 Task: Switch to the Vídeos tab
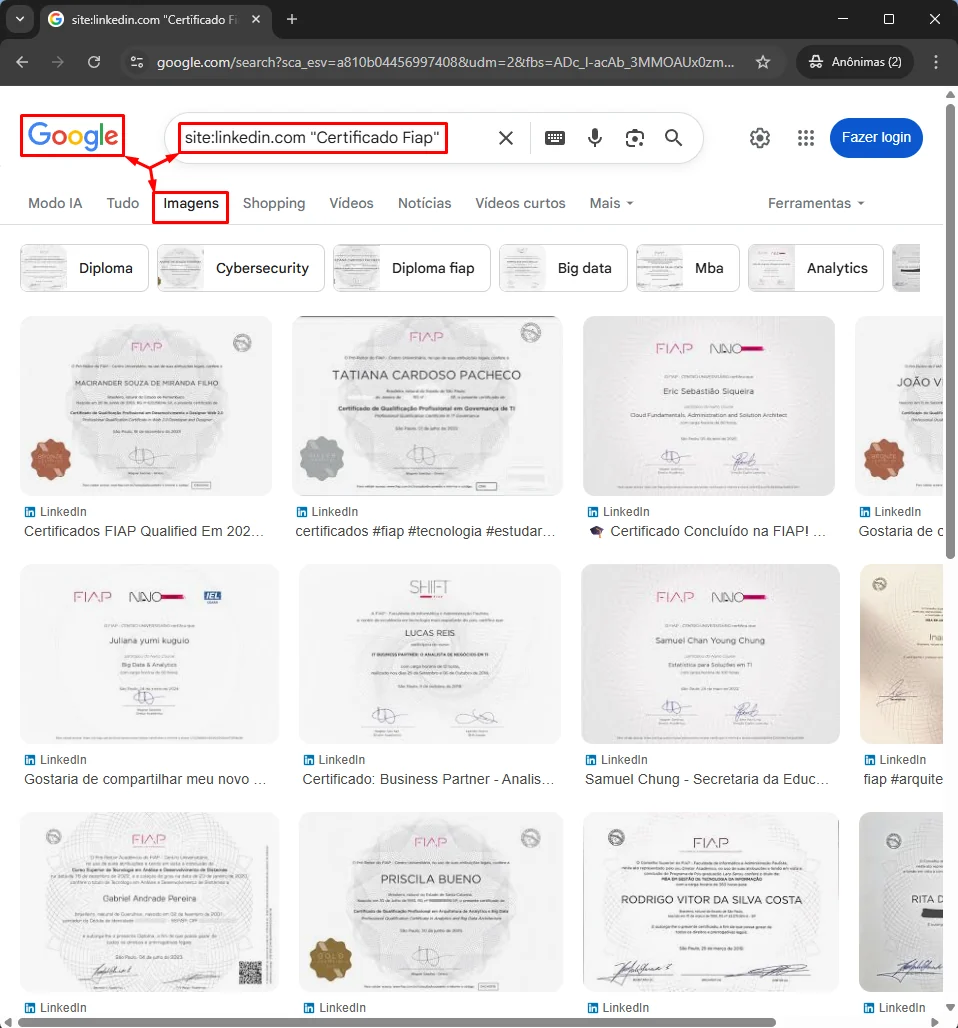pyautogui.click(x=351, y=203)
